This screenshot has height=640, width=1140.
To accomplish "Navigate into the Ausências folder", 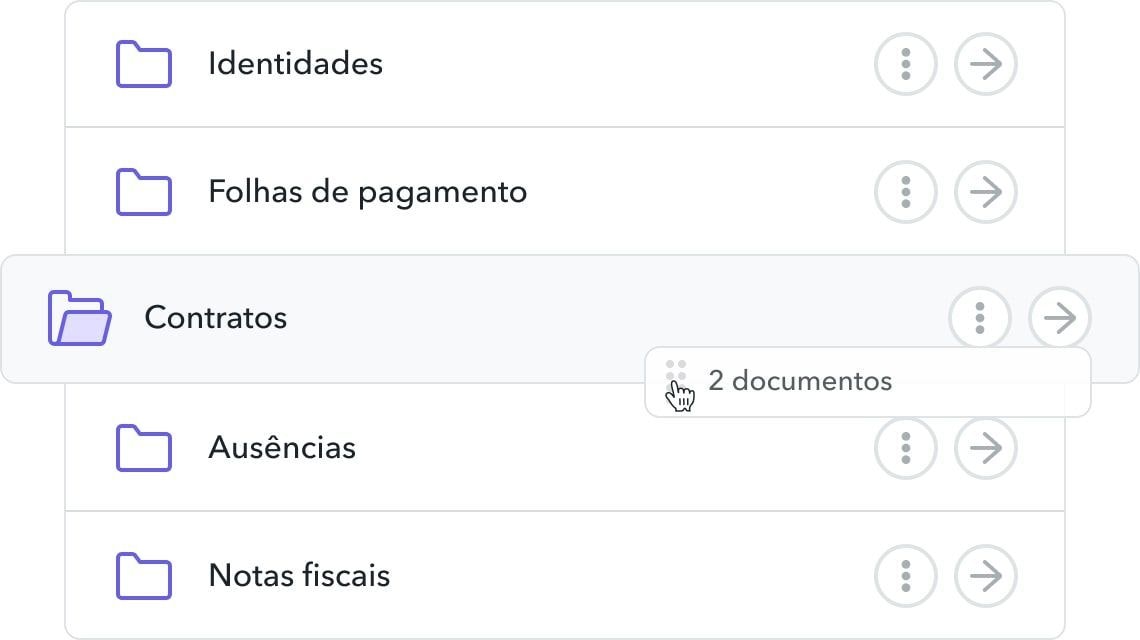I will coord(986,448).
